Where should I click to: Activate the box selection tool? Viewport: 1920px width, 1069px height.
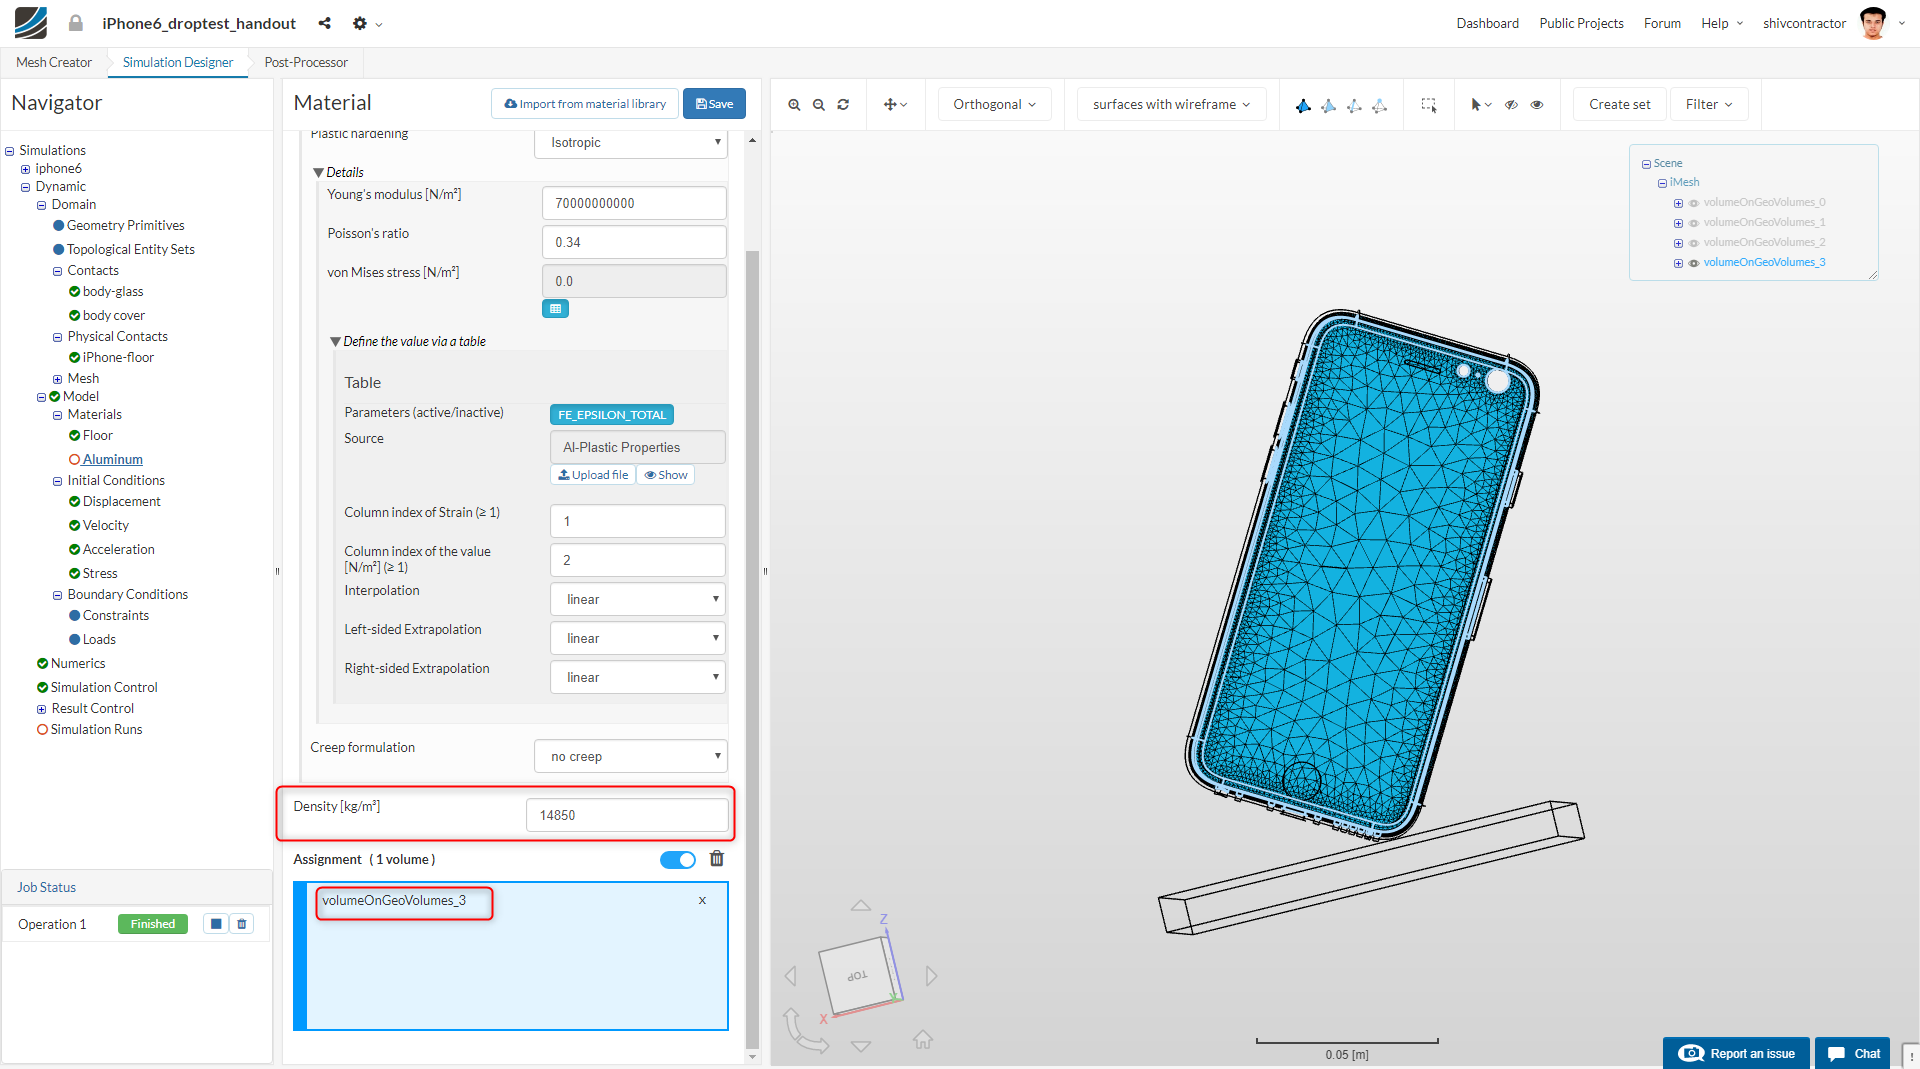[1429, 105]
